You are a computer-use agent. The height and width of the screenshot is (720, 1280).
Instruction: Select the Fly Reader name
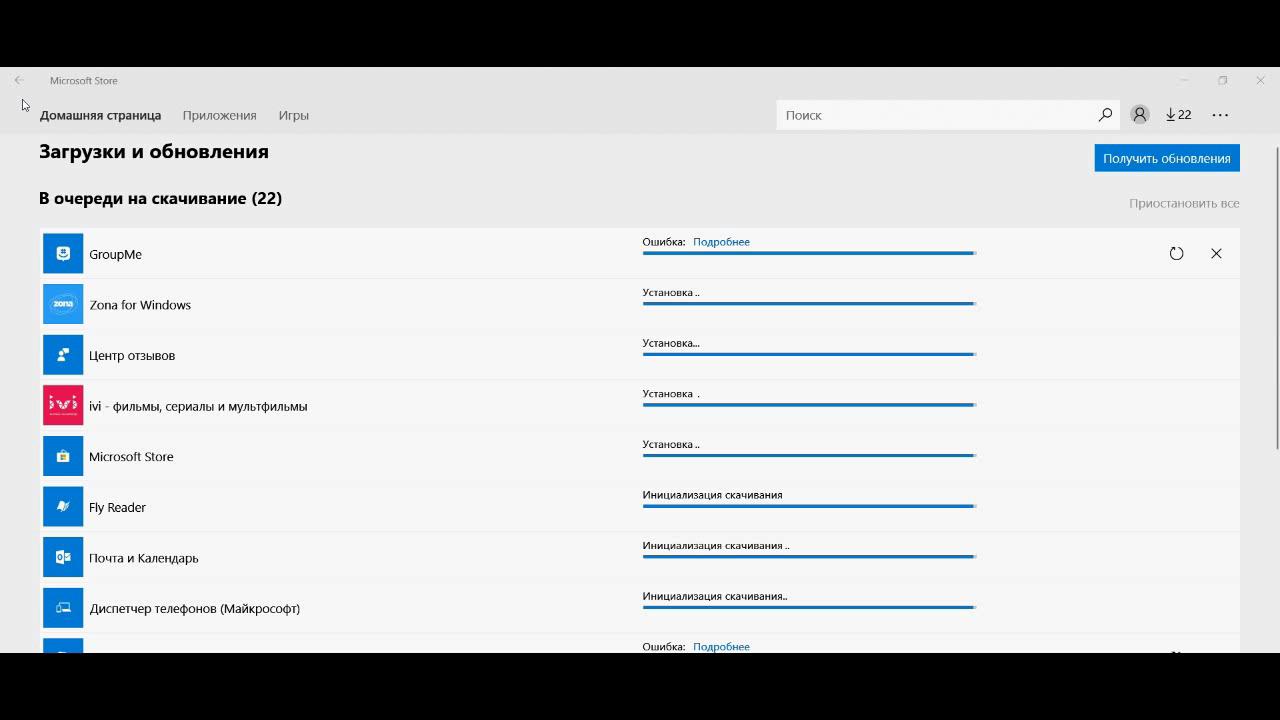tap(117, 507)
